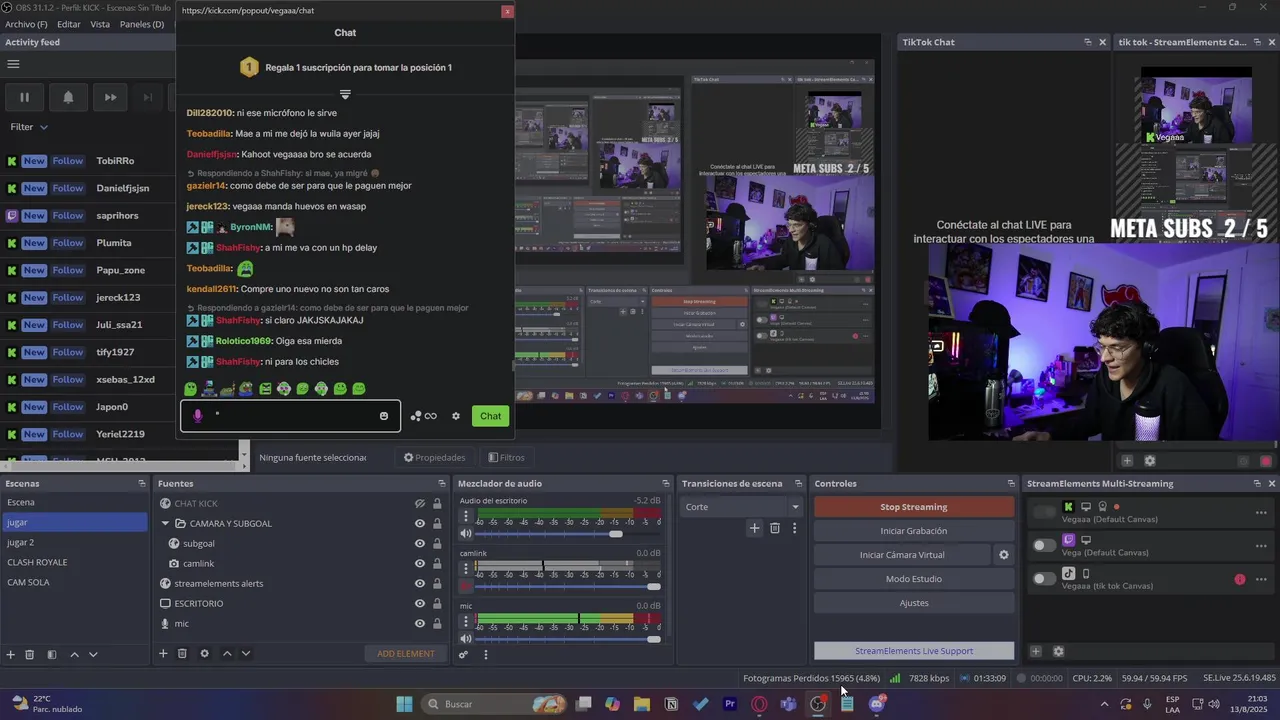Mute Audio del escritorio speaker icon
1280x720 pixels.
[466, 534]
